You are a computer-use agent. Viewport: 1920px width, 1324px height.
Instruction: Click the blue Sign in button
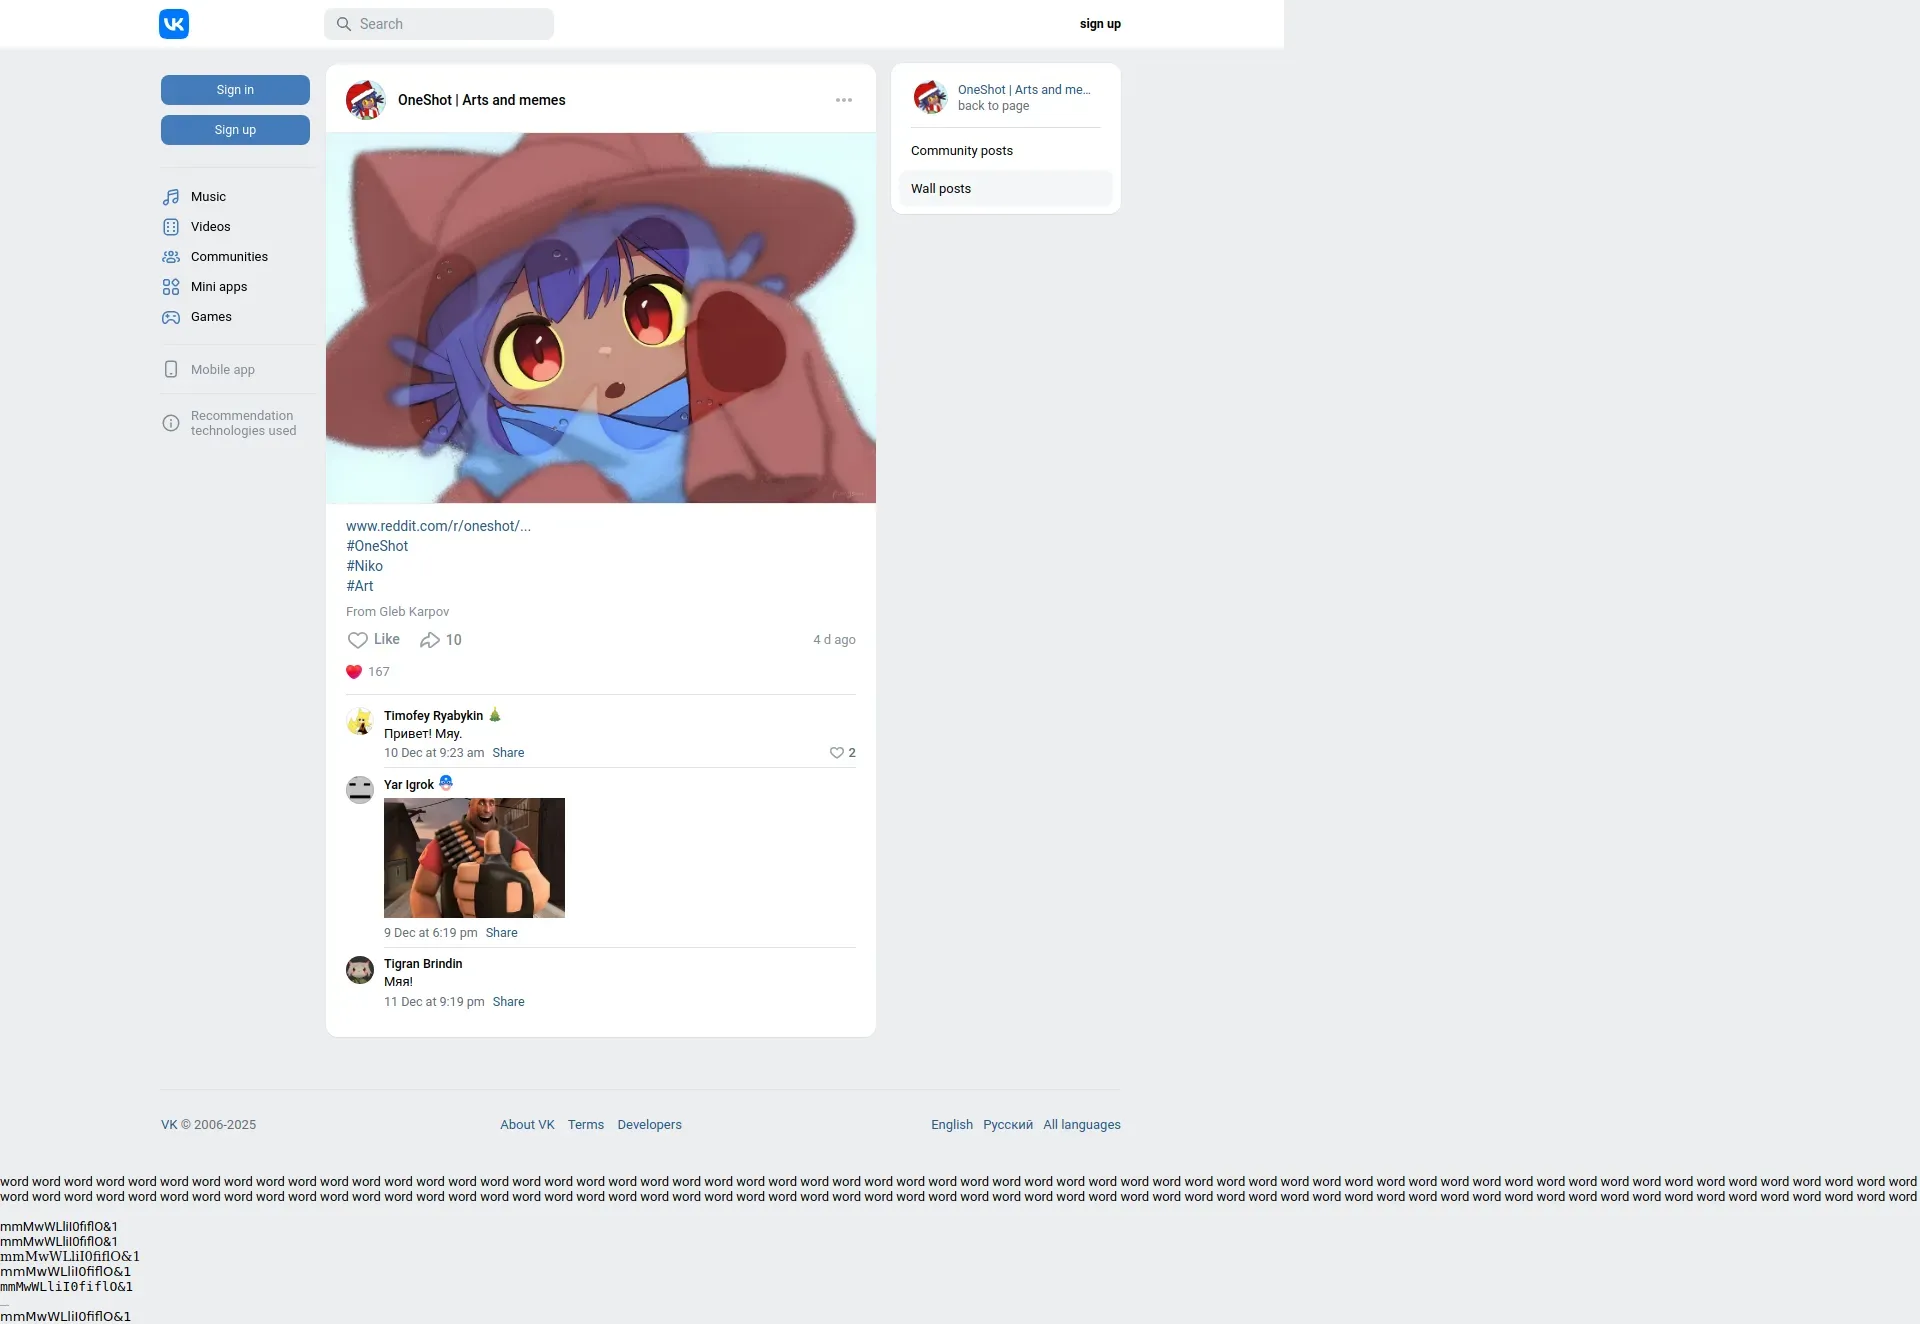coord(235,90)
